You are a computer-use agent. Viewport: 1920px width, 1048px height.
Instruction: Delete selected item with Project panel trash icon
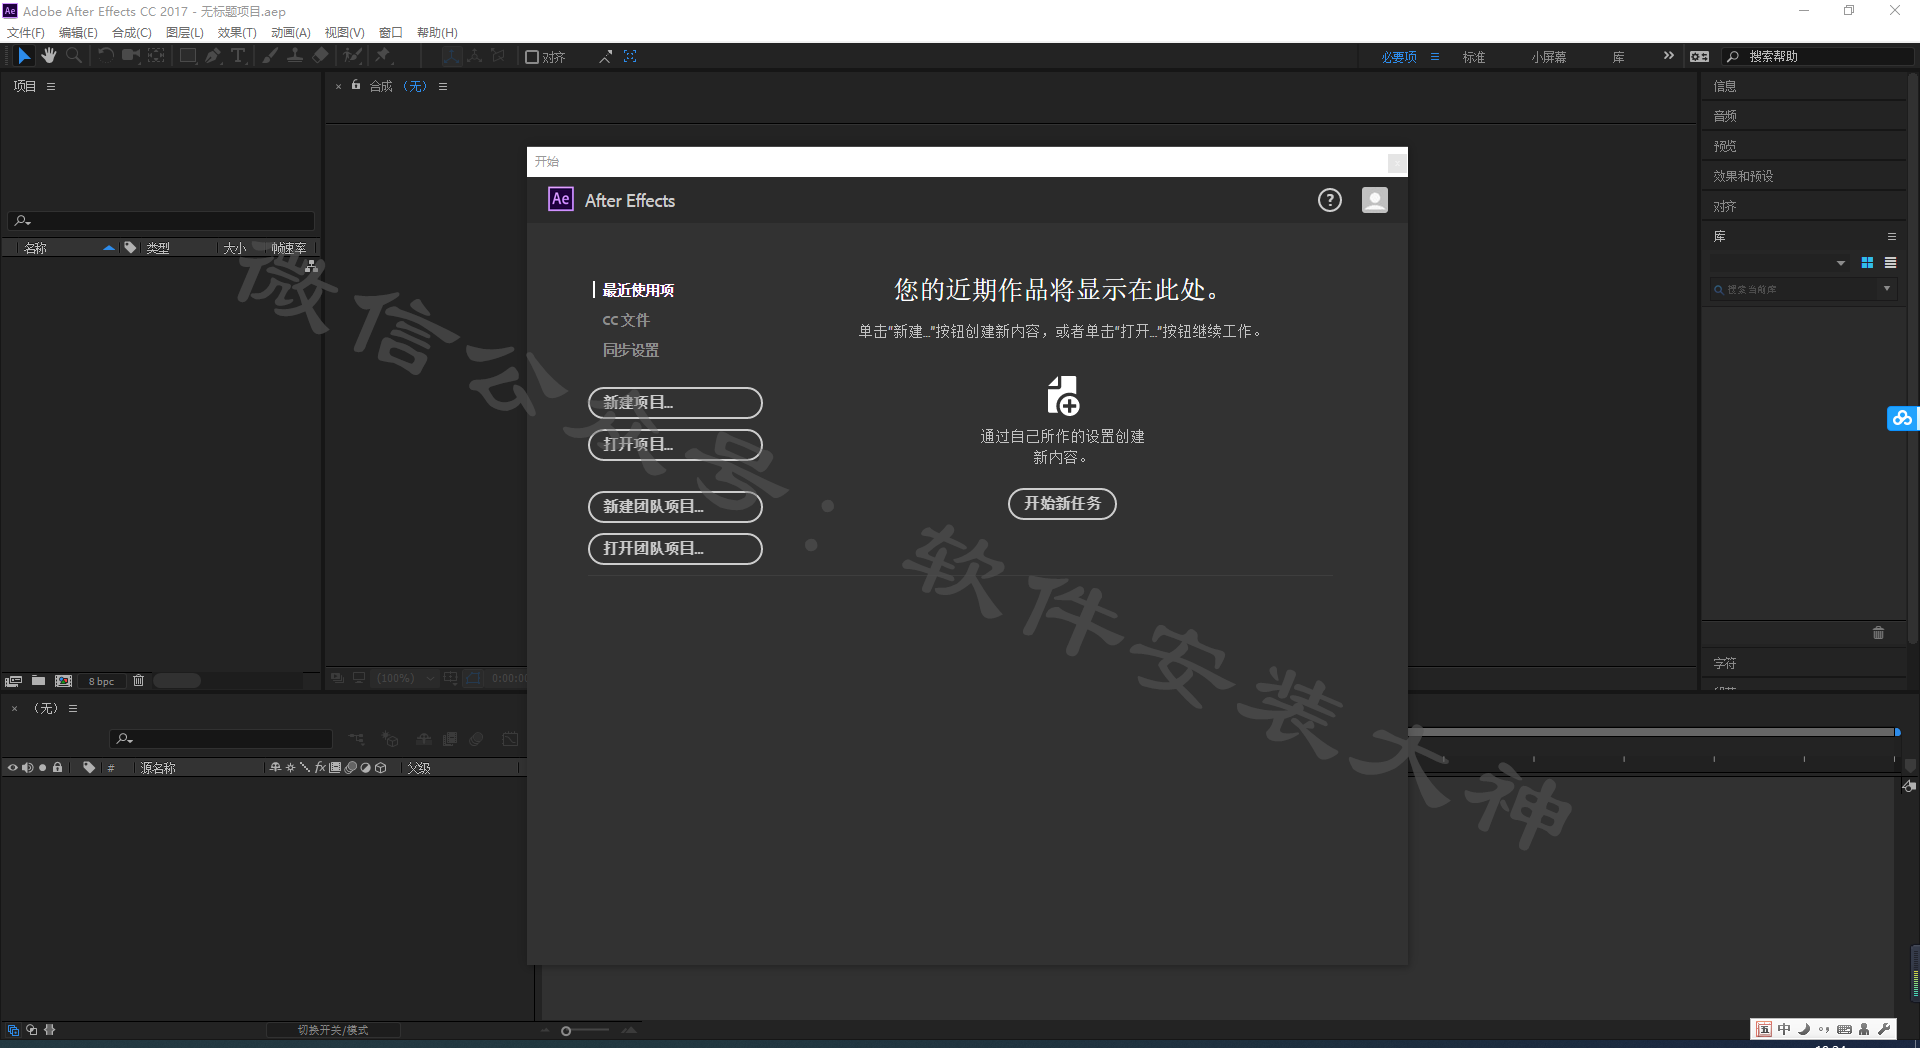click(139, 681)
